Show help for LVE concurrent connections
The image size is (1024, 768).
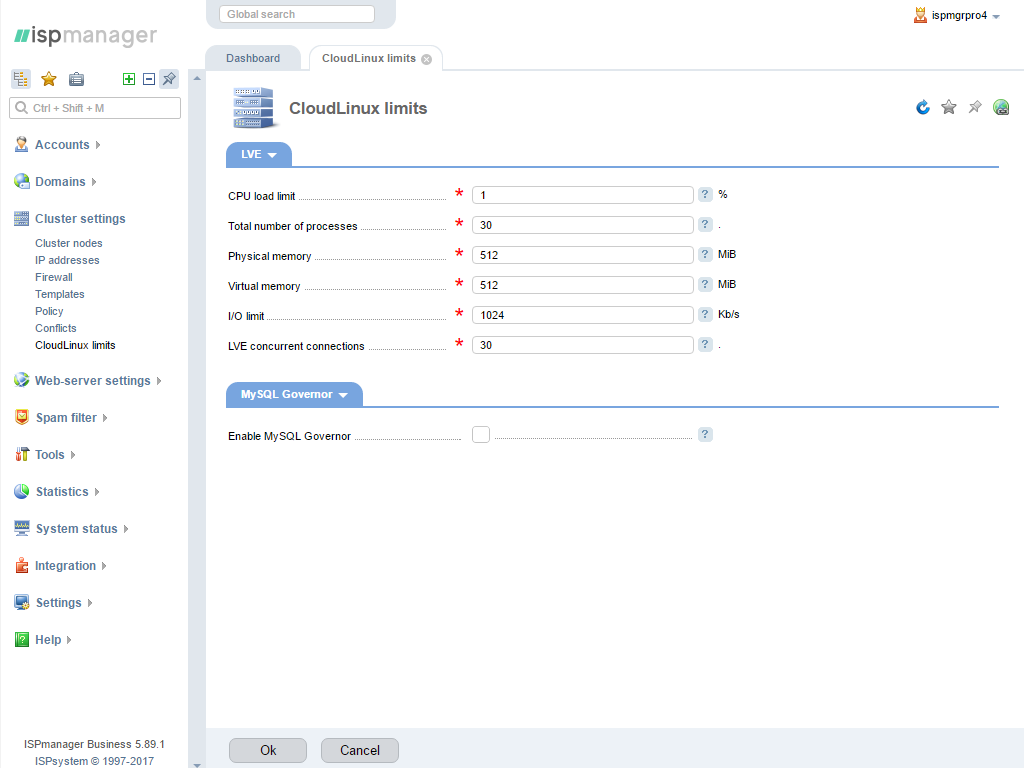[x=705, y=345]
